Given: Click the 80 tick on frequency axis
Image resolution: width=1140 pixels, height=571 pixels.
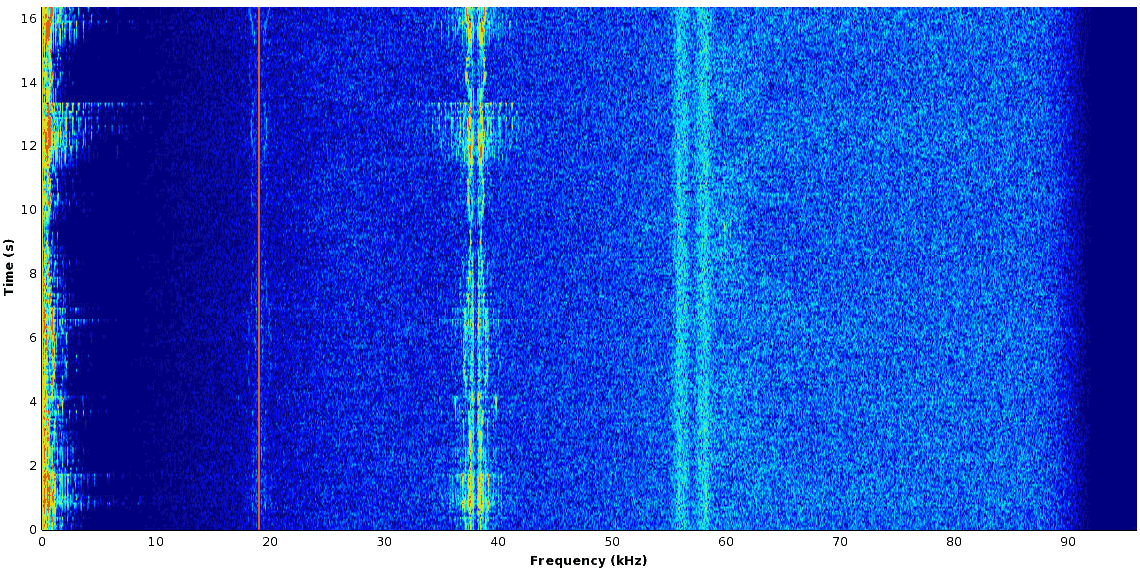Looking at the screenshot, I should pos(954,542).
